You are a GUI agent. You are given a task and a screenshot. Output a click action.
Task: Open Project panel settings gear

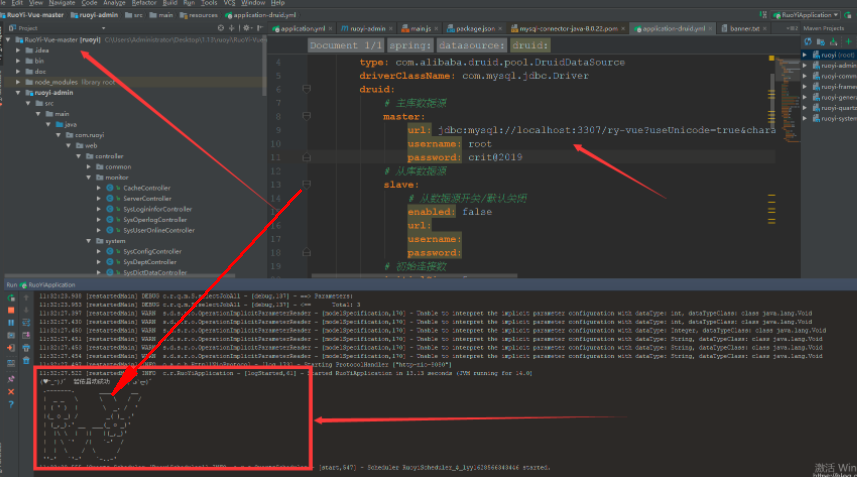point(247,28)
